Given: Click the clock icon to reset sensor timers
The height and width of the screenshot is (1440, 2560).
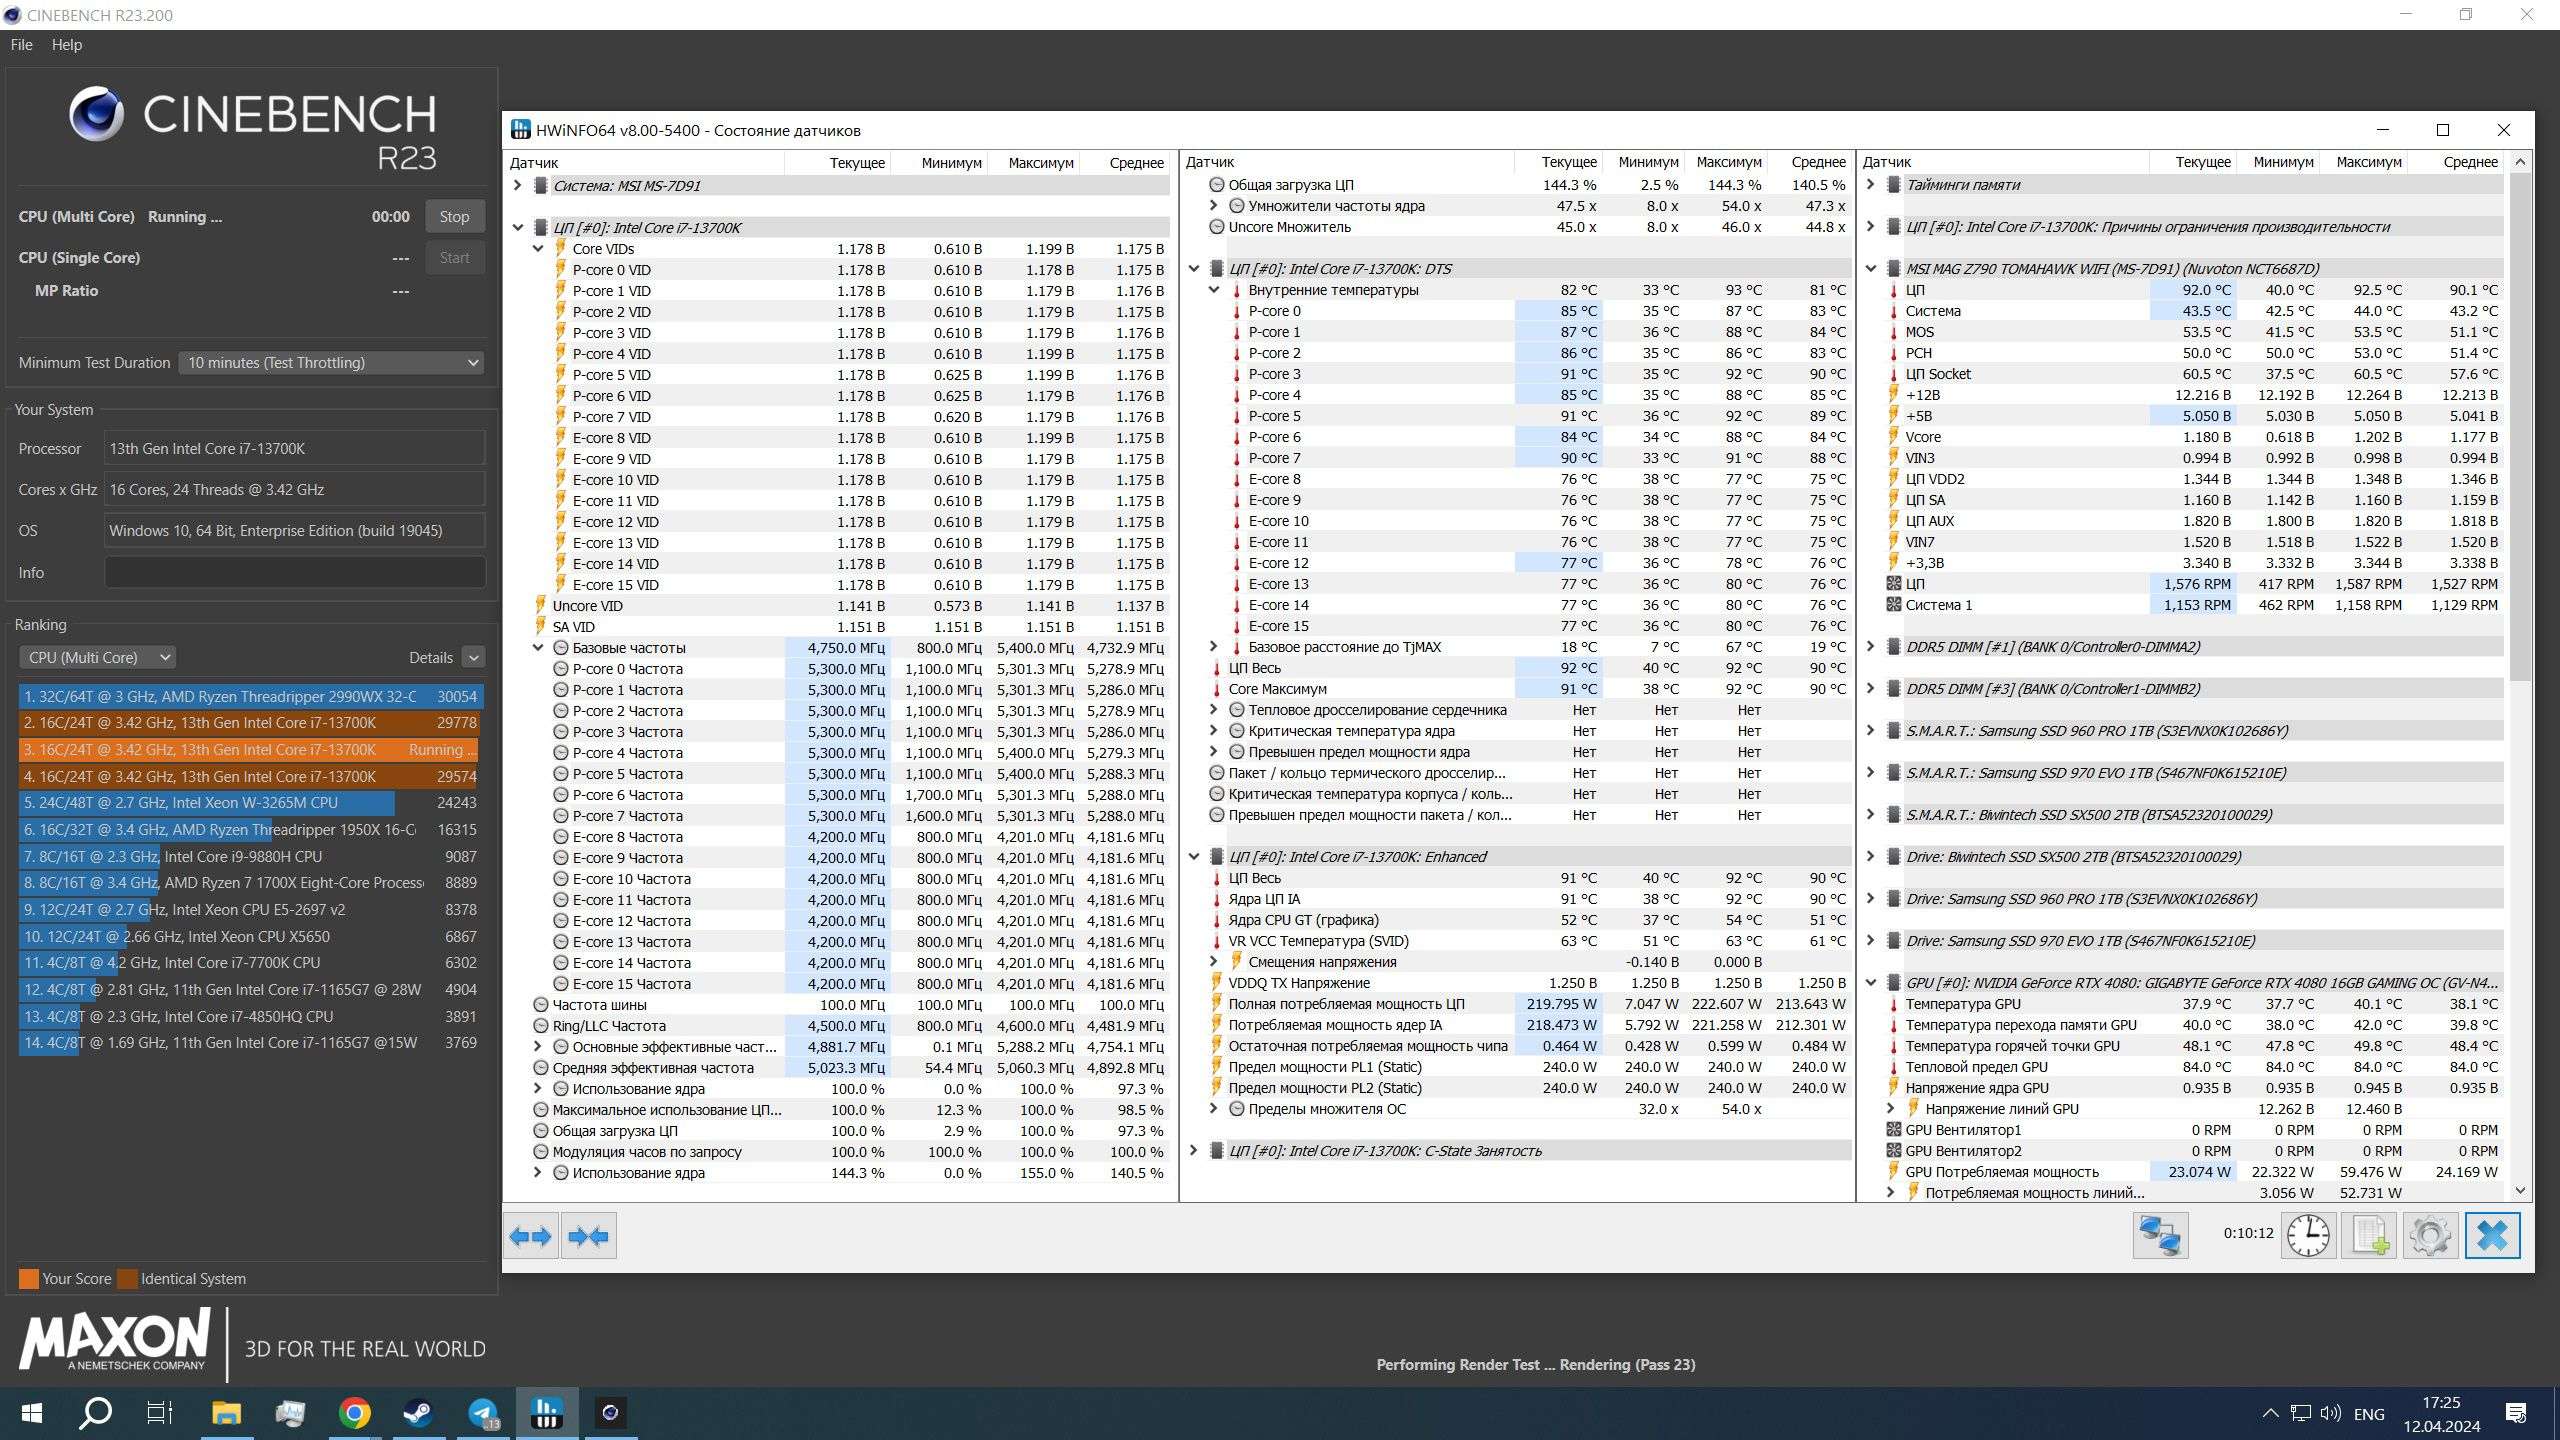Looking at the screenshot, I should pyautogui.click(x=2308, y=1235).
